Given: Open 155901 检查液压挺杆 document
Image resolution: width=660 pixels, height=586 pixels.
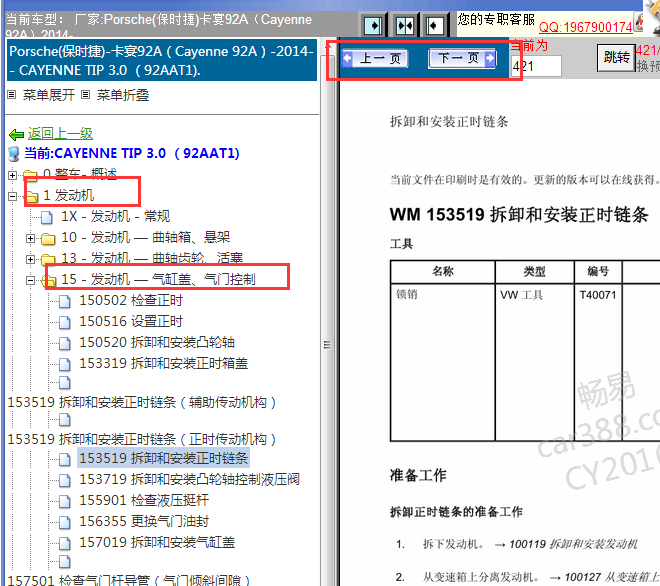Looking at the screenshot, I should click(x=144, y=501).
